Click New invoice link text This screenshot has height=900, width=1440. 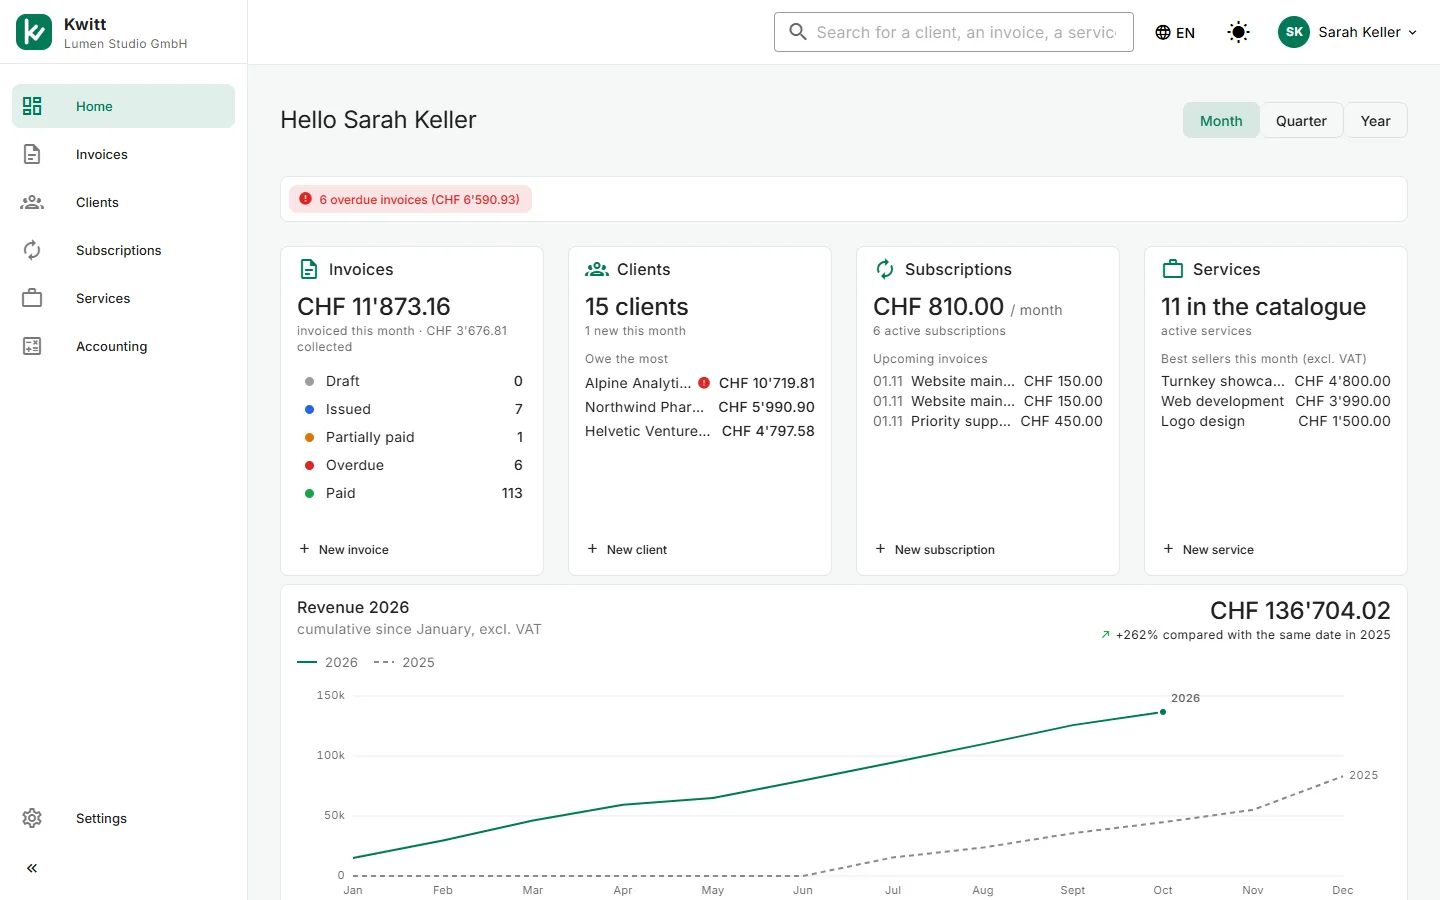point(353,549)
